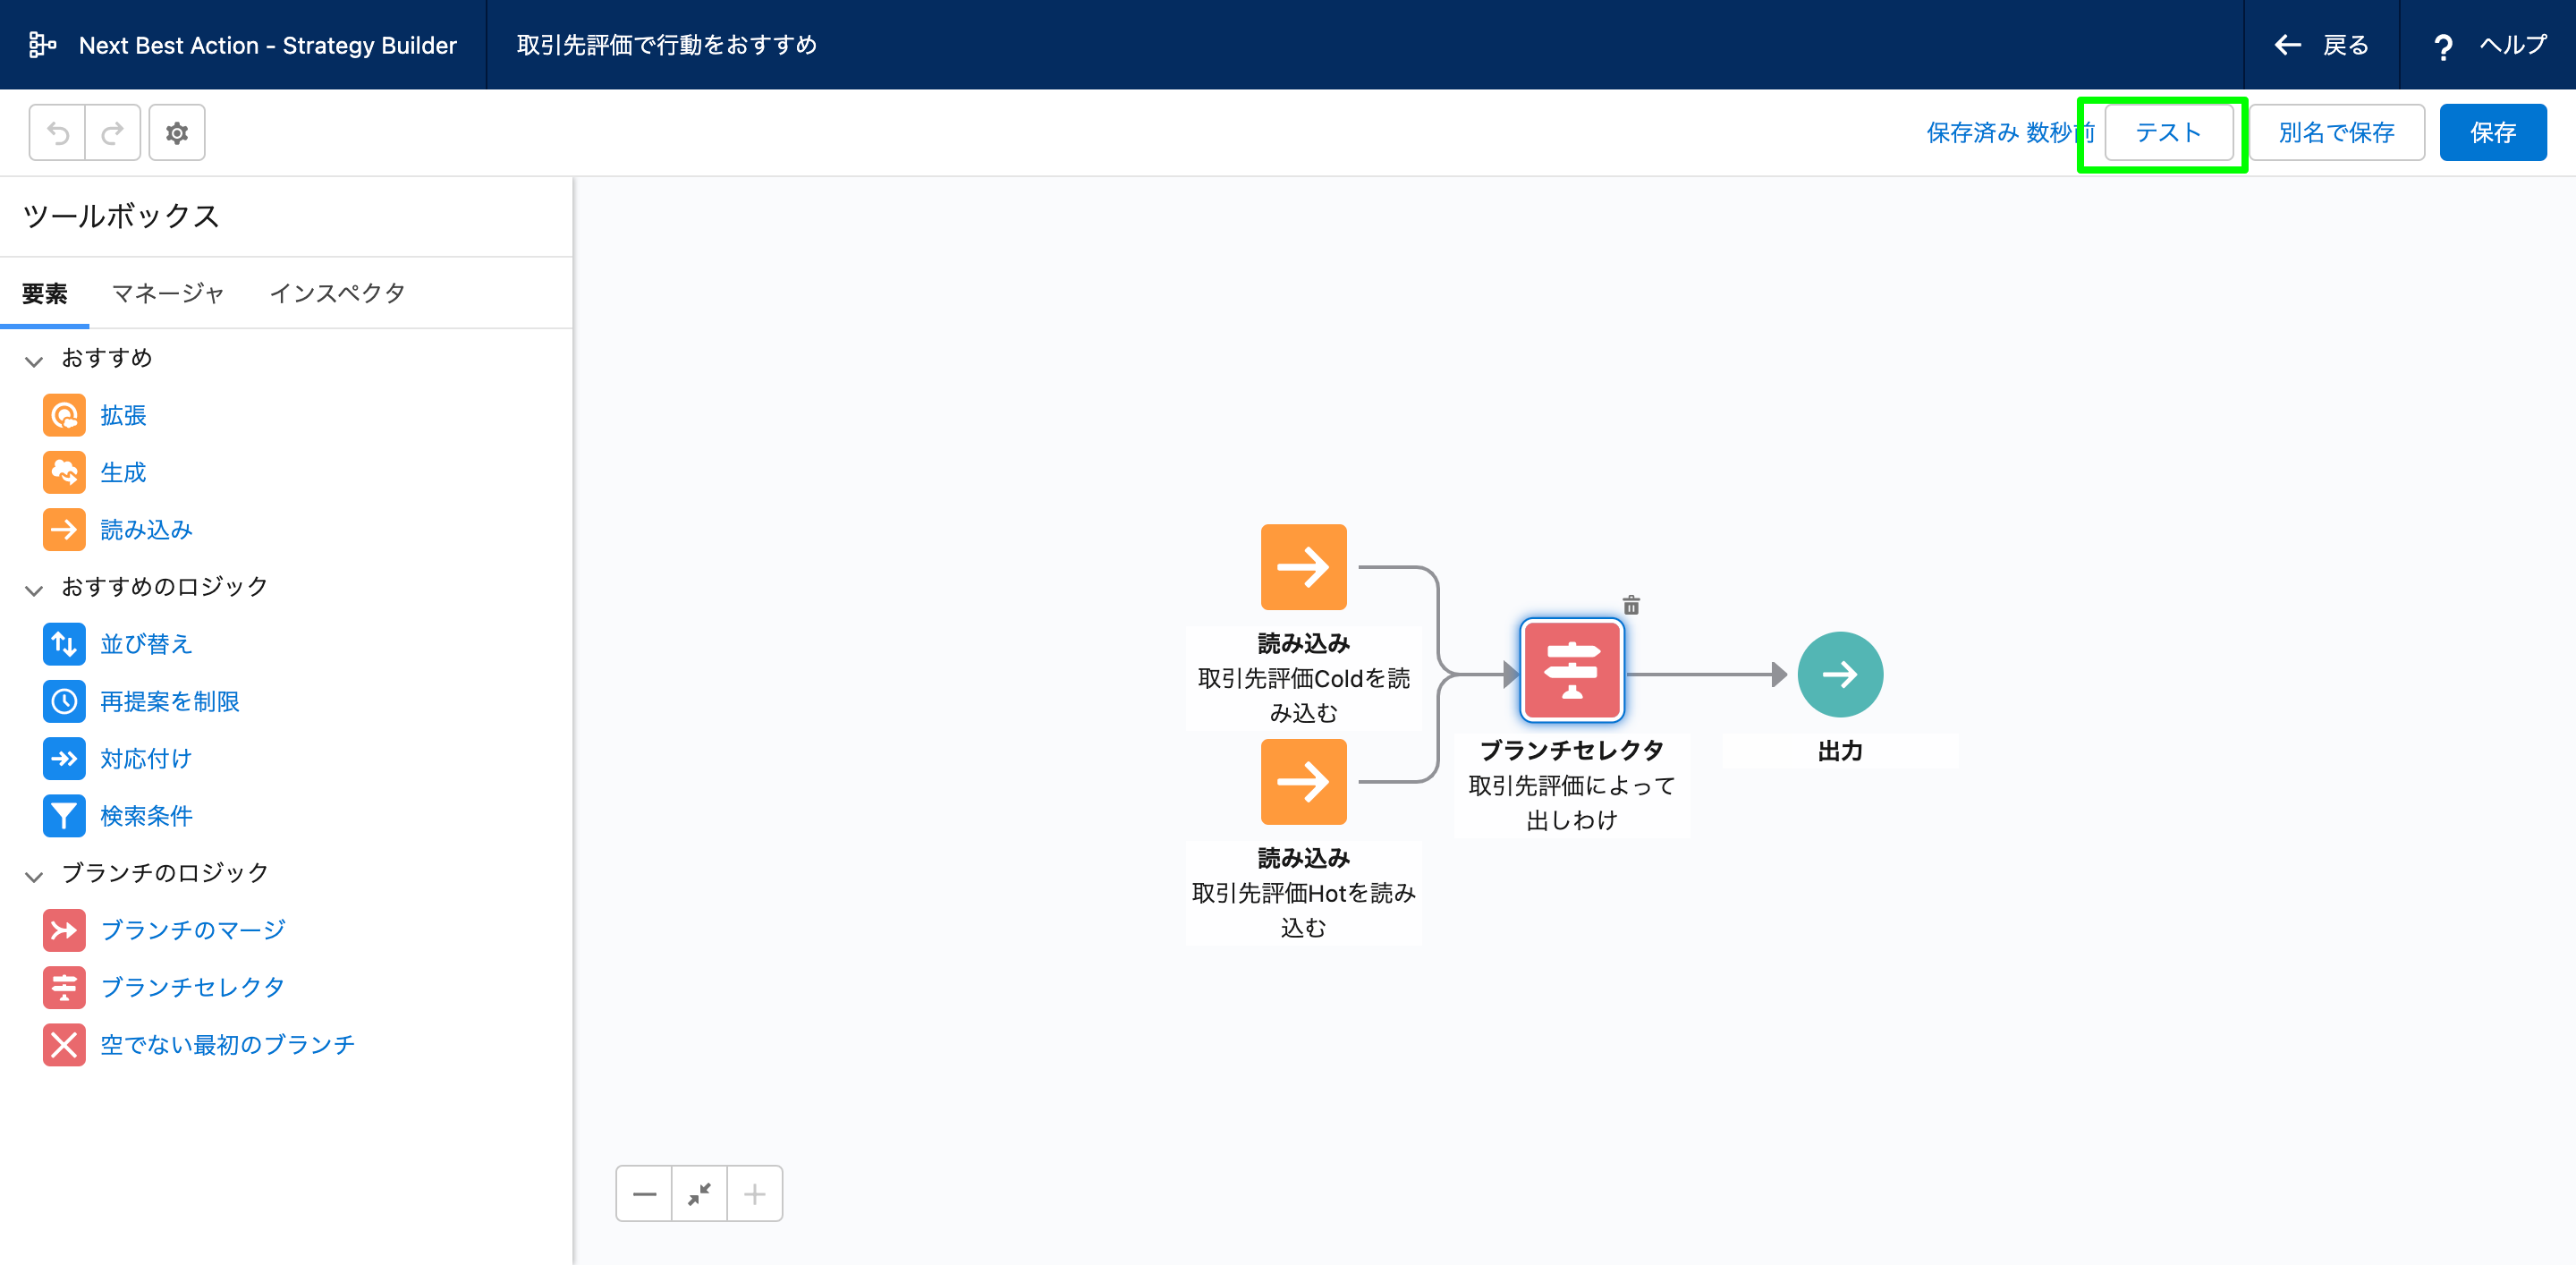Switch to the マネージャ tab
This screenshot has height=1265, width=2576.
coord(168,294)
